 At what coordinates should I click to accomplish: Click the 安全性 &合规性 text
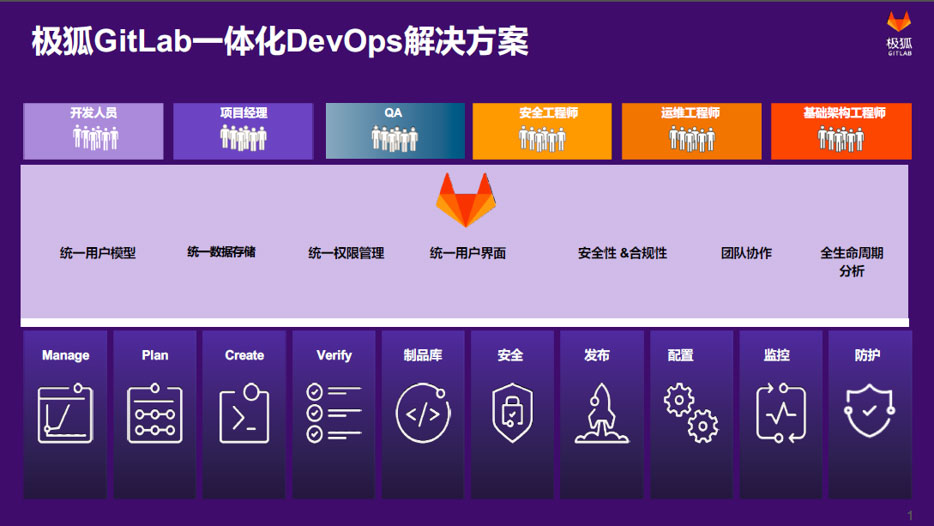point(622,253)
